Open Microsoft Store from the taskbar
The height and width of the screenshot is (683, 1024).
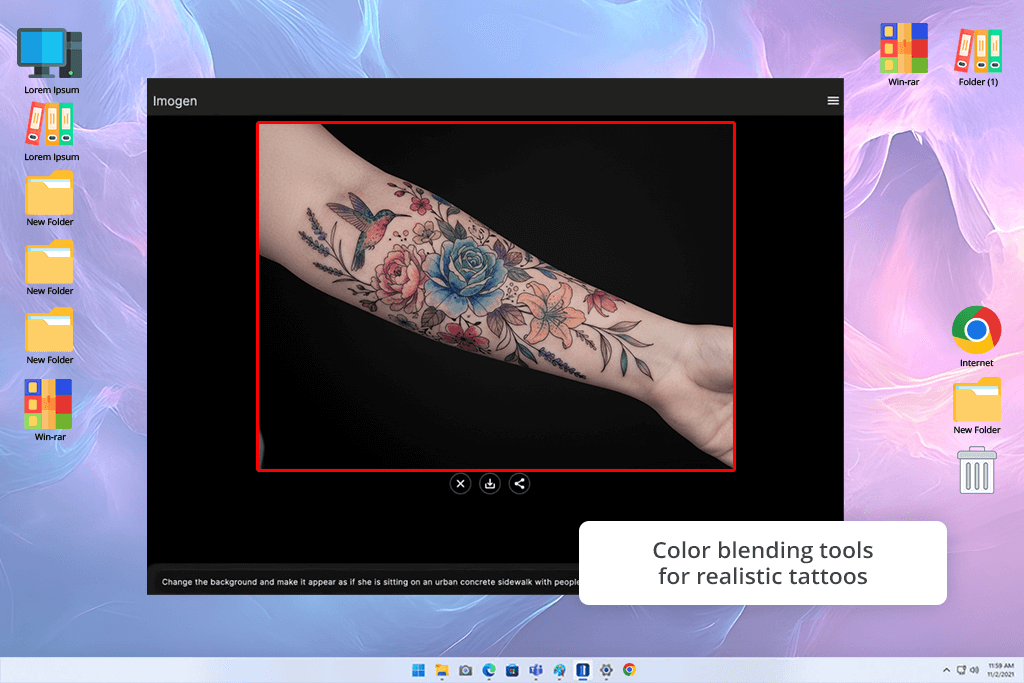coord(512,670)
